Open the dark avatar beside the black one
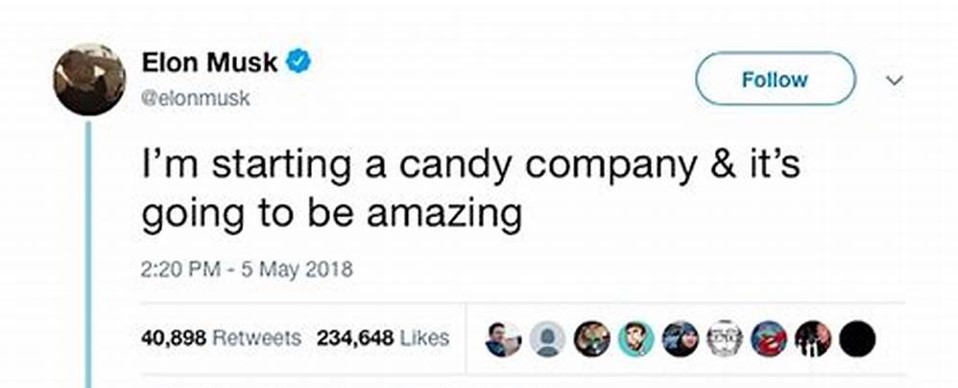Viewport: 958px width, 388px height. click(x=813, y=339)
